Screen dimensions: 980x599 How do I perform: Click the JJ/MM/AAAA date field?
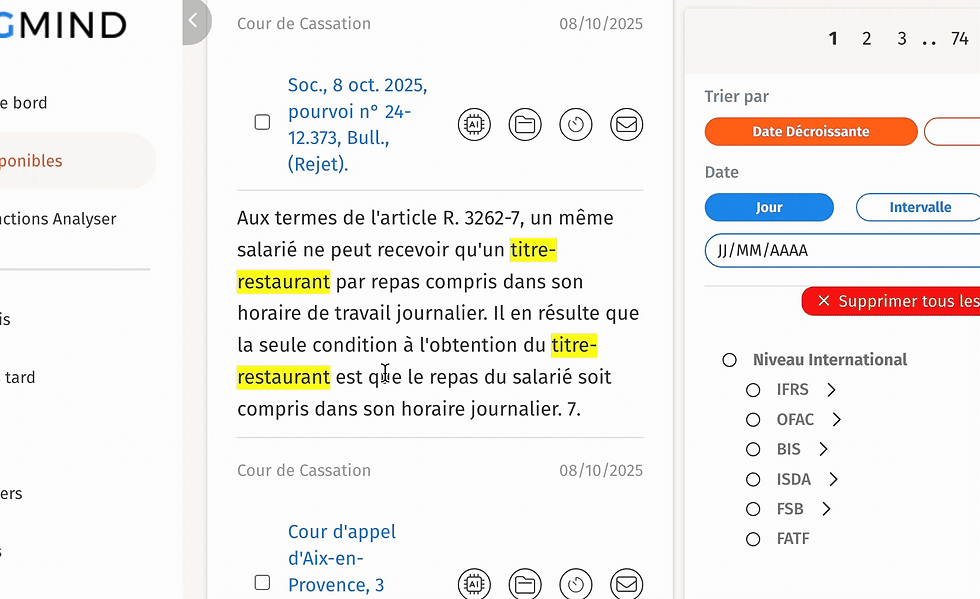(840, 250)
